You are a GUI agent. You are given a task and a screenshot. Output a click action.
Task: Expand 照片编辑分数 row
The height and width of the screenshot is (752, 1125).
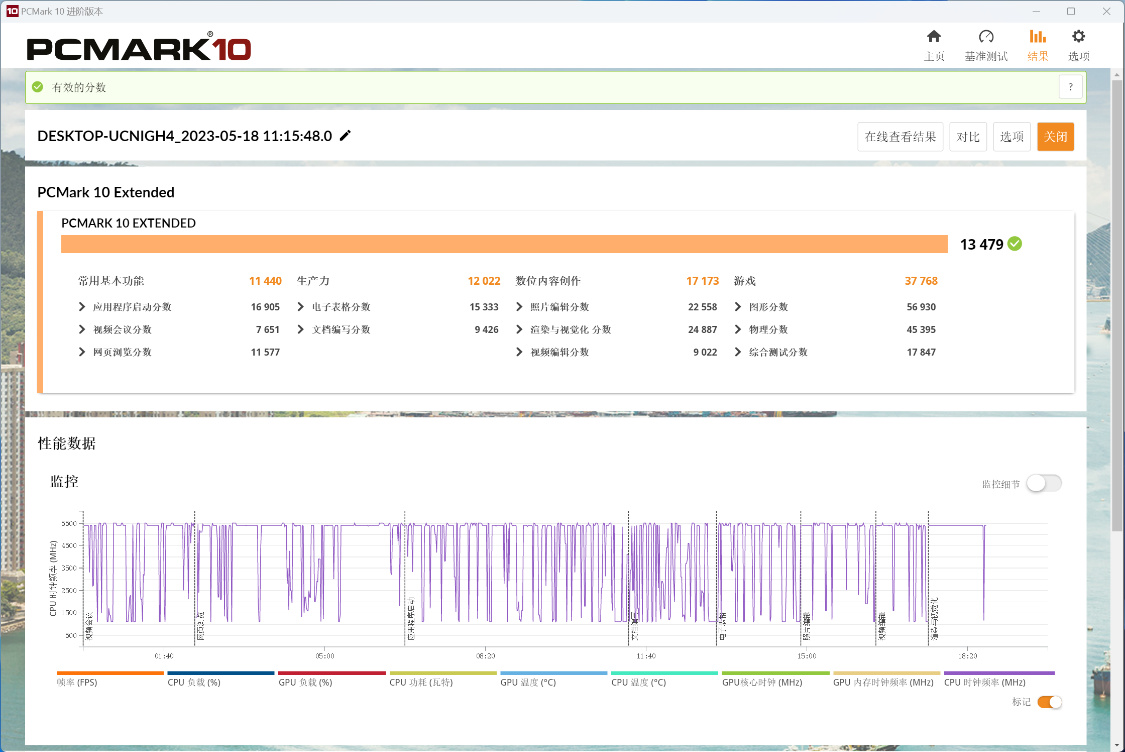pyautogui.click(x=519, y=306)
